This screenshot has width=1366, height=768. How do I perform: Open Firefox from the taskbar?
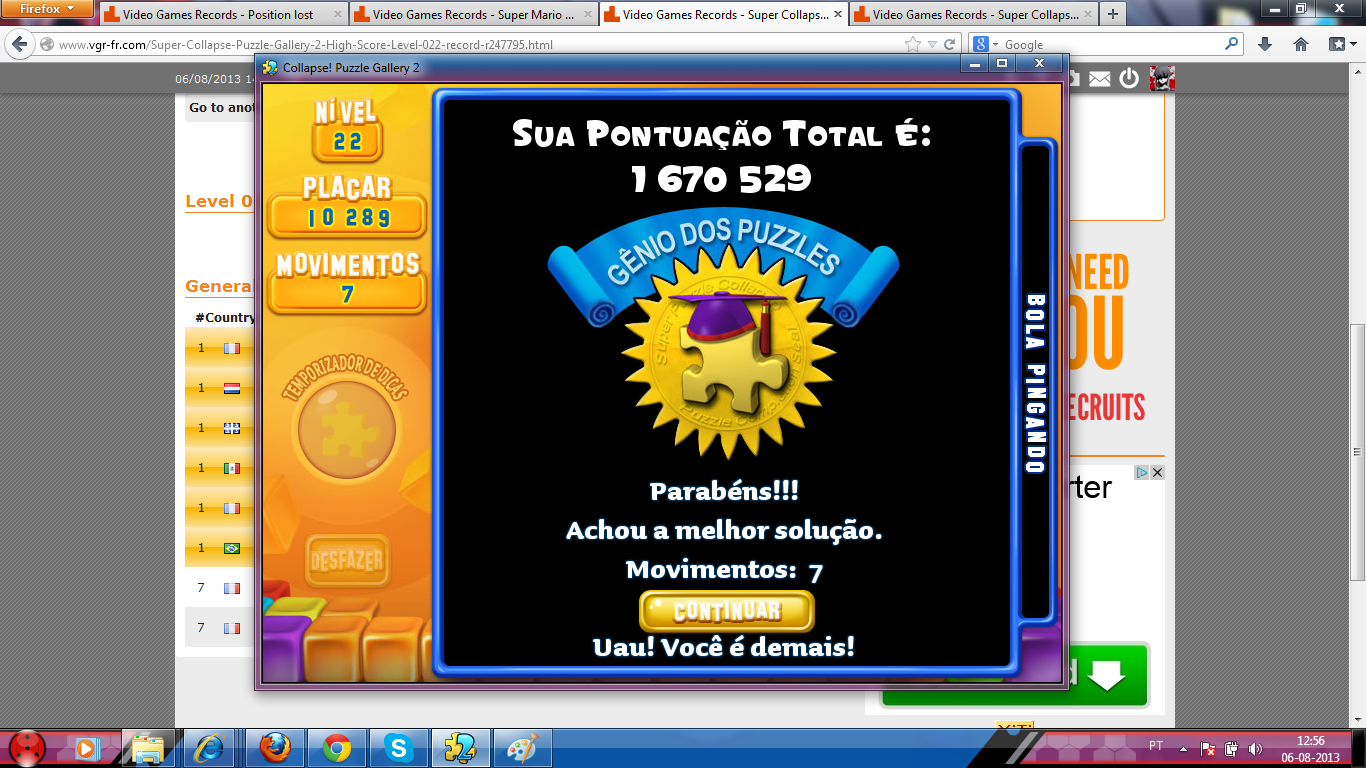coord(275,748)
